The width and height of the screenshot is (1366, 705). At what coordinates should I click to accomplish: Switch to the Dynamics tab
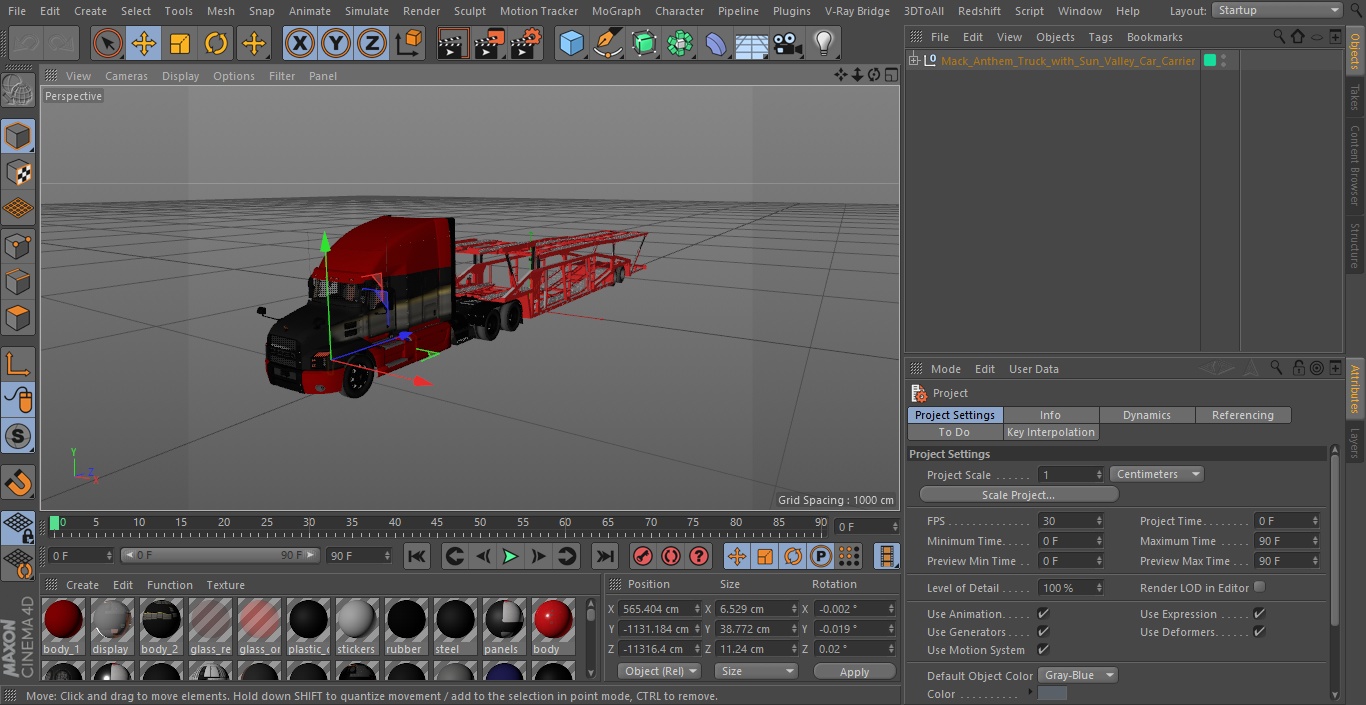point(1147,415)
